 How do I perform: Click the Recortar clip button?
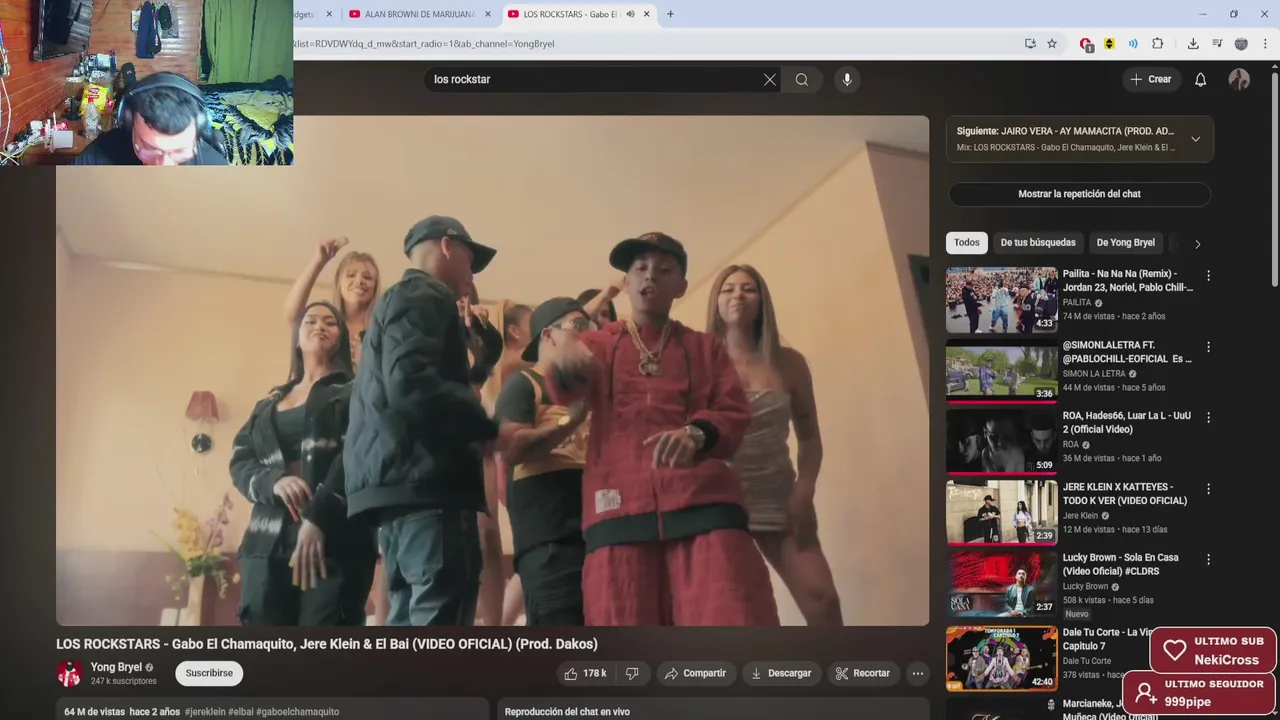click(x=863, y=673)
